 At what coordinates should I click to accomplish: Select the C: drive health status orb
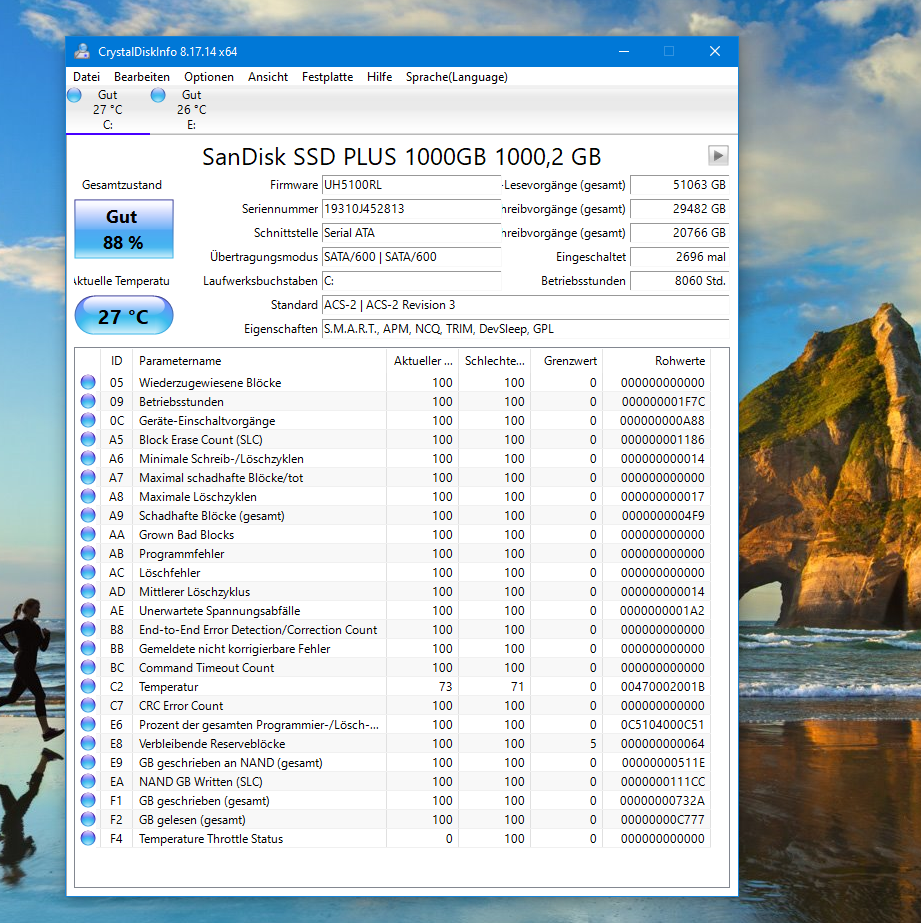click(x=74, y=95)
